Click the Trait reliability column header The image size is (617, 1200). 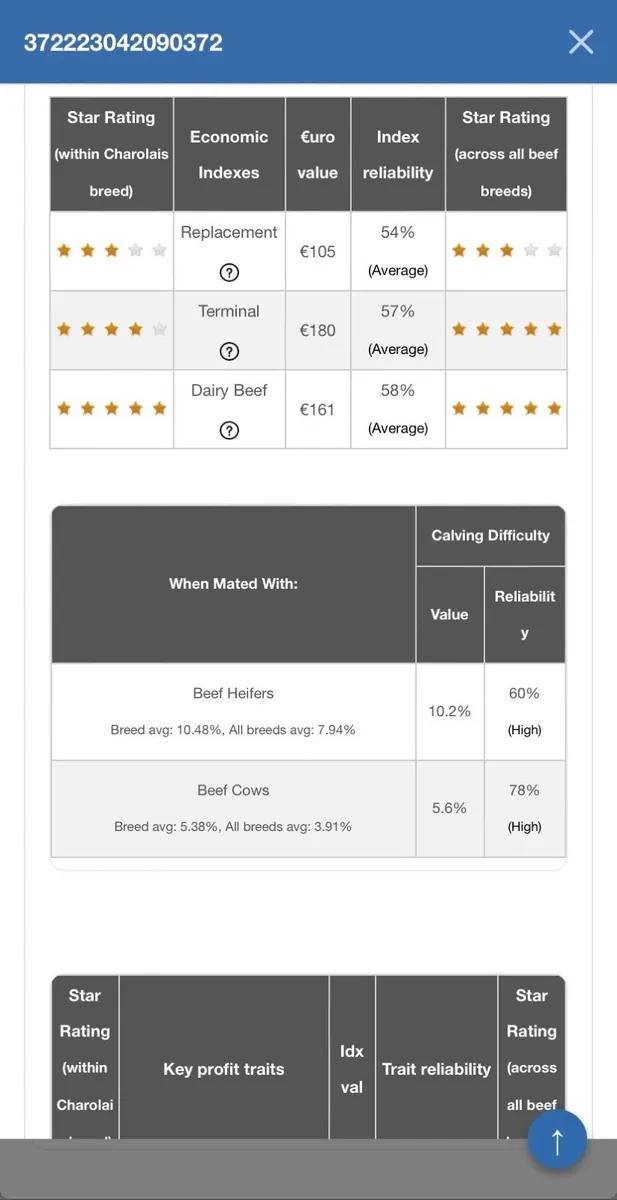[x=436, y=1069]
